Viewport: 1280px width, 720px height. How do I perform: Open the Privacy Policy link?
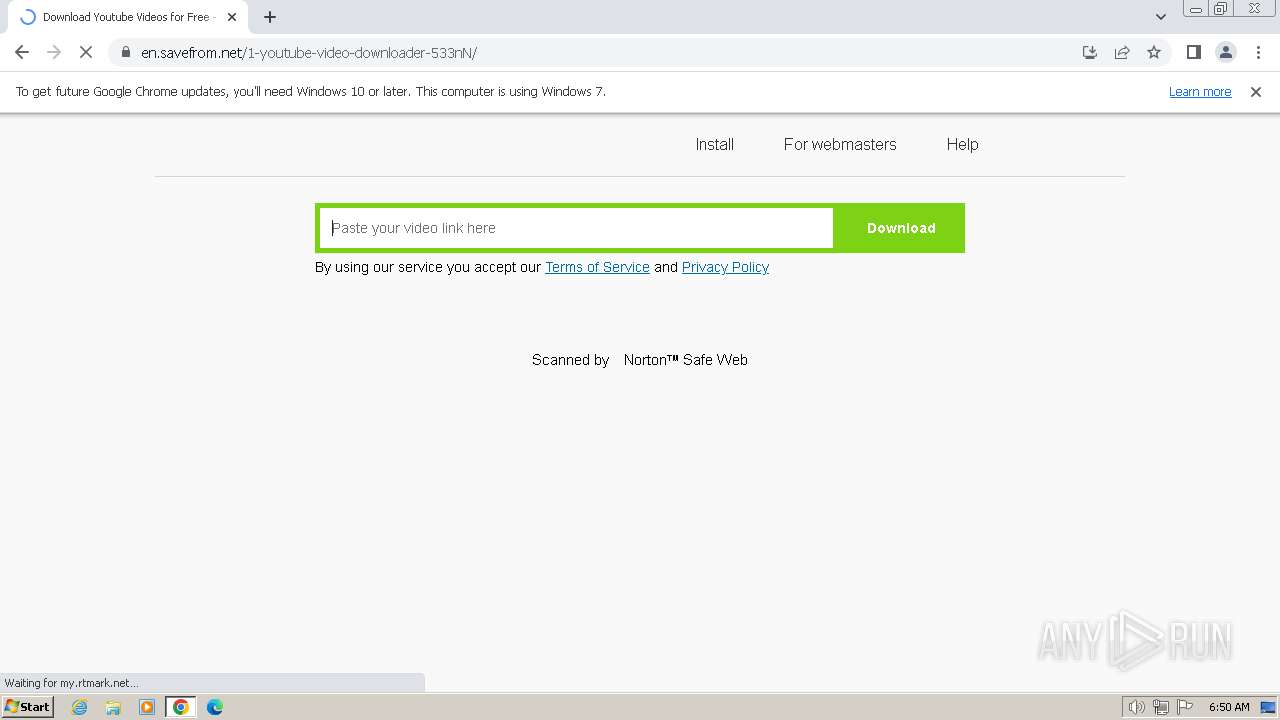(x=725, y=267)
